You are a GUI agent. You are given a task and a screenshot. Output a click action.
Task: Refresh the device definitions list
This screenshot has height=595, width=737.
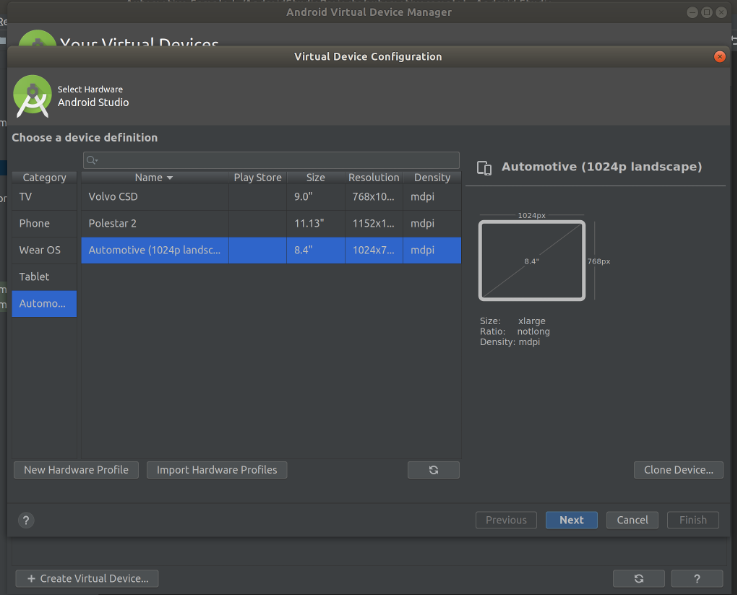433,470
